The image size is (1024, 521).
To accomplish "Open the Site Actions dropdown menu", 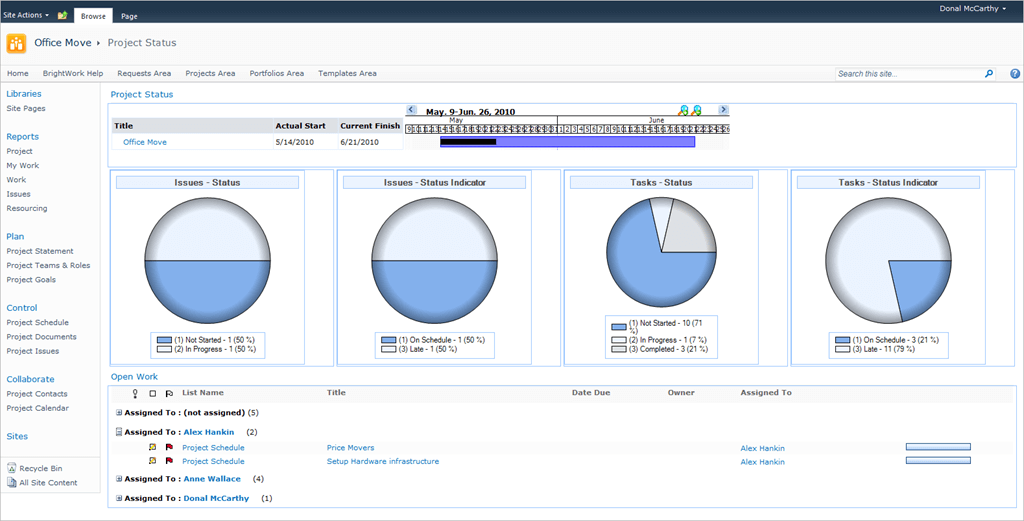I will (x=26, y=15).
